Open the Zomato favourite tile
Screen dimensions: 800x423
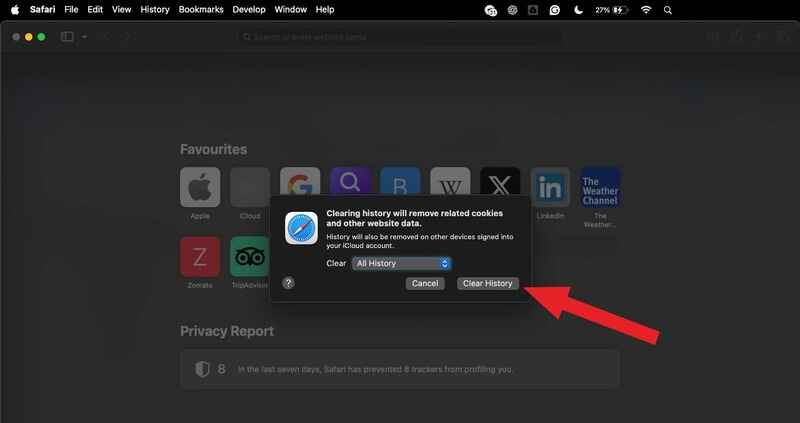point(200,257)
